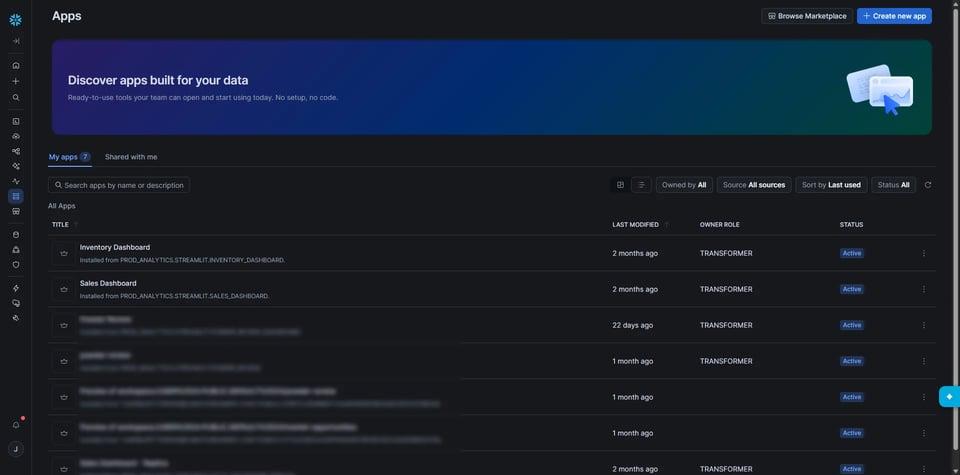Open notifications bell with red dot
This screenshot has width=960, height=475.
[17, 425]
